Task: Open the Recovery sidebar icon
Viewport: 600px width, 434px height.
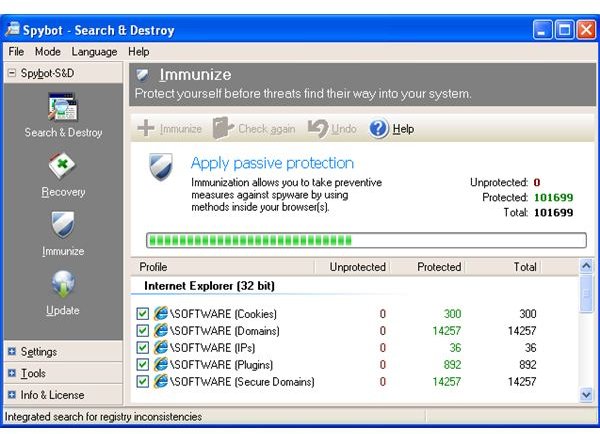Action: coord(63,166)
